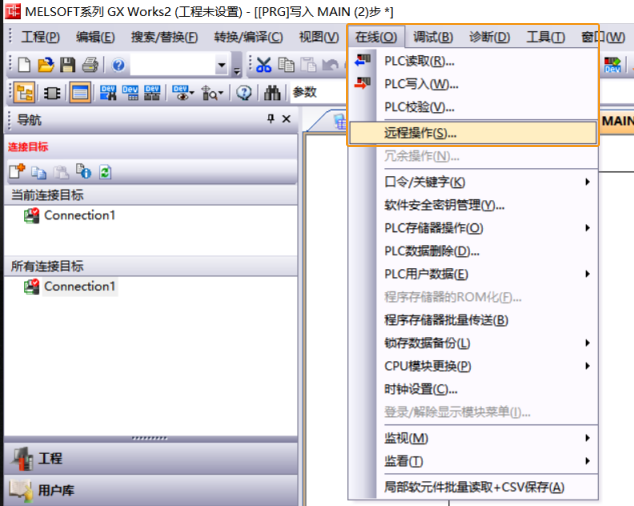
Task: Open the 工具(T) menu
Action: (545, 37)
